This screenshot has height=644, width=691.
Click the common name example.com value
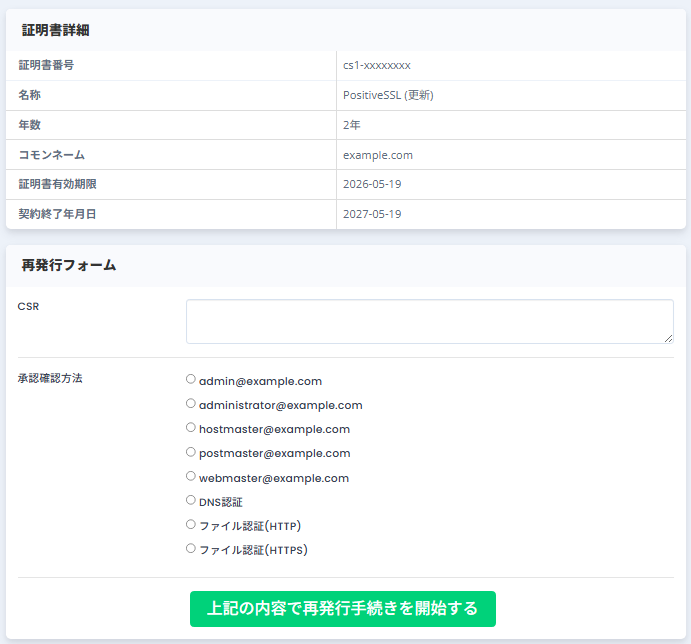(x=378, y=155)
